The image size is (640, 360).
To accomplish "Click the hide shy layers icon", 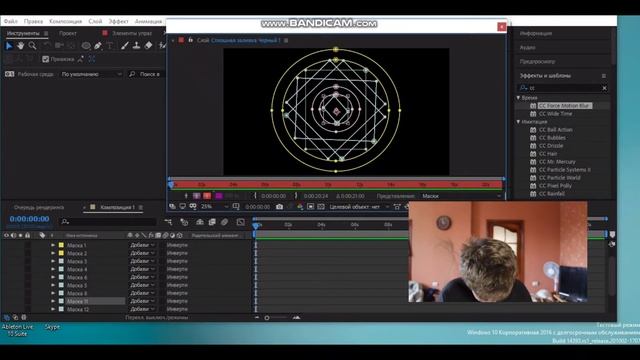I will 200,222.
